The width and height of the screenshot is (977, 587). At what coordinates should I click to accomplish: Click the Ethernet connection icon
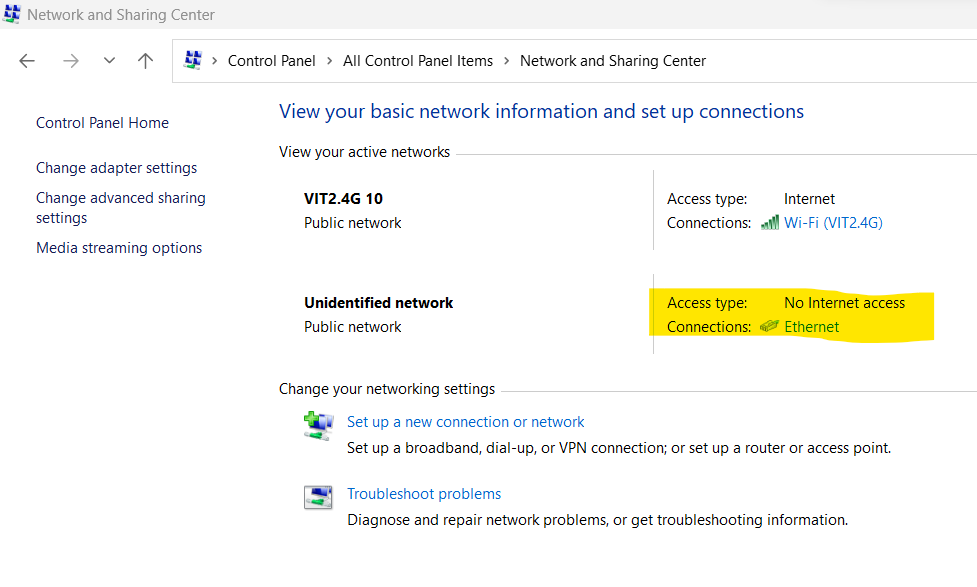[x=769, y=326]
